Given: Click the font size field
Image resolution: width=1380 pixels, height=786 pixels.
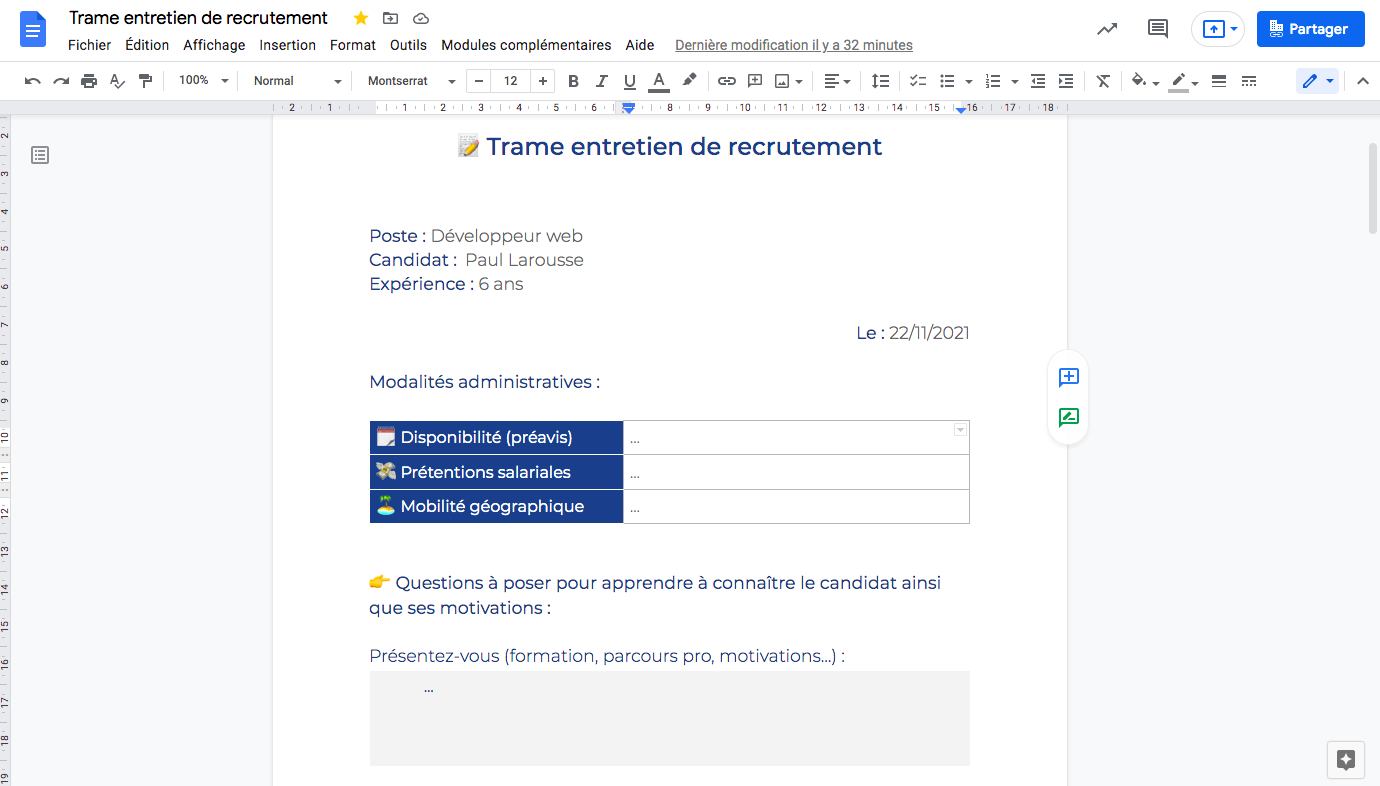Looking at the screenshot, I should [511, 81].
